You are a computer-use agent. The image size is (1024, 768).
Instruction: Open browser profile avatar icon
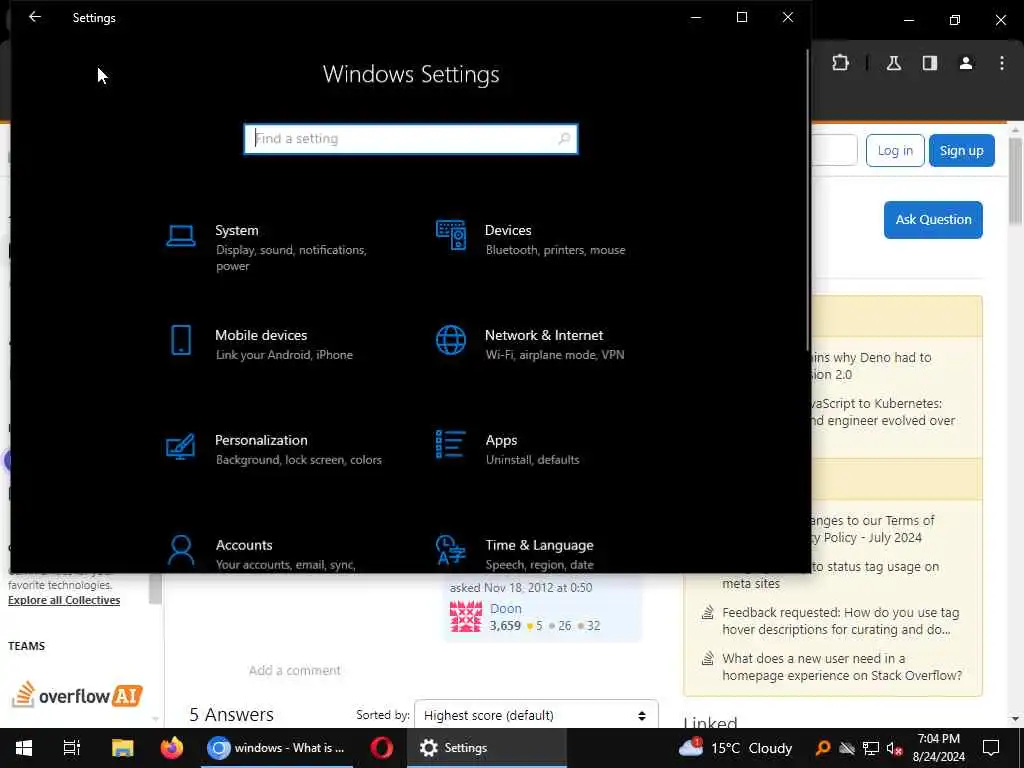tap(966, 63)
